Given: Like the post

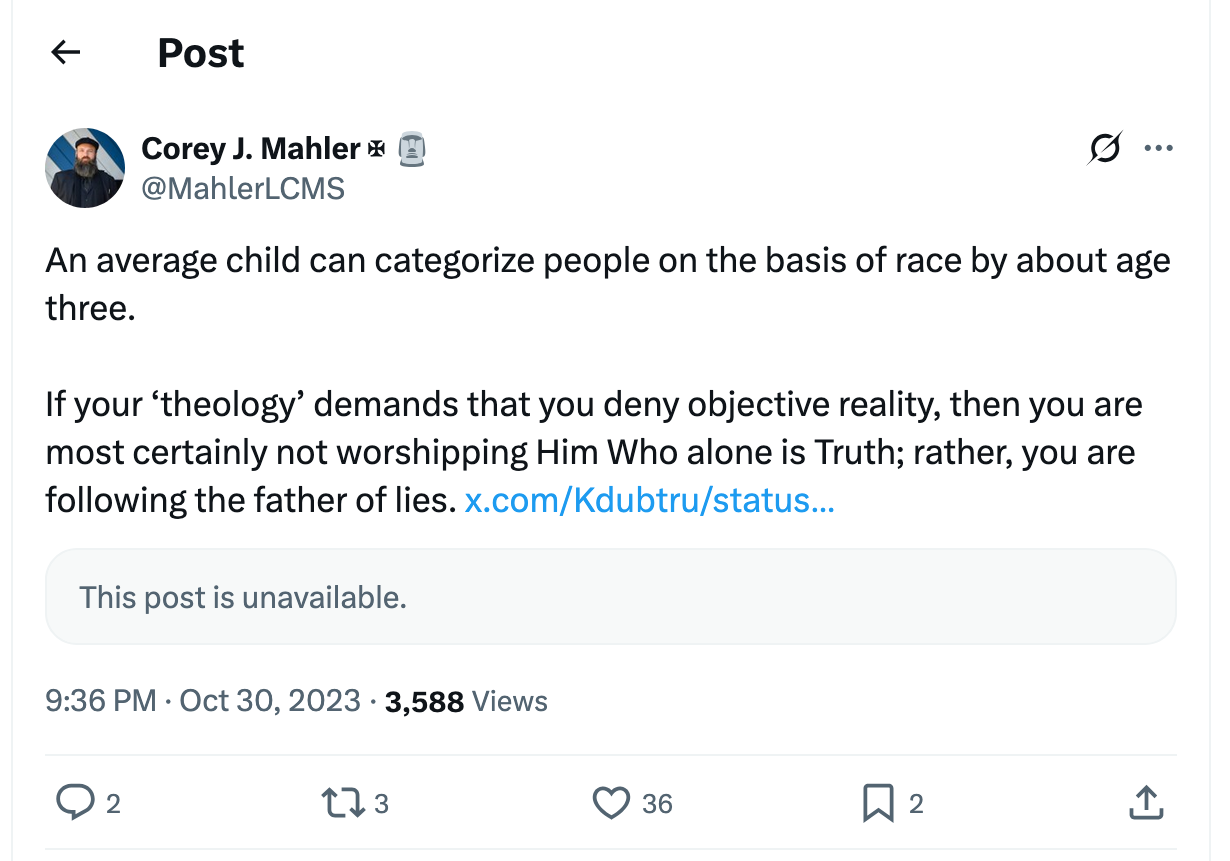Looking at the screenshot, I should tap(615, 802).
